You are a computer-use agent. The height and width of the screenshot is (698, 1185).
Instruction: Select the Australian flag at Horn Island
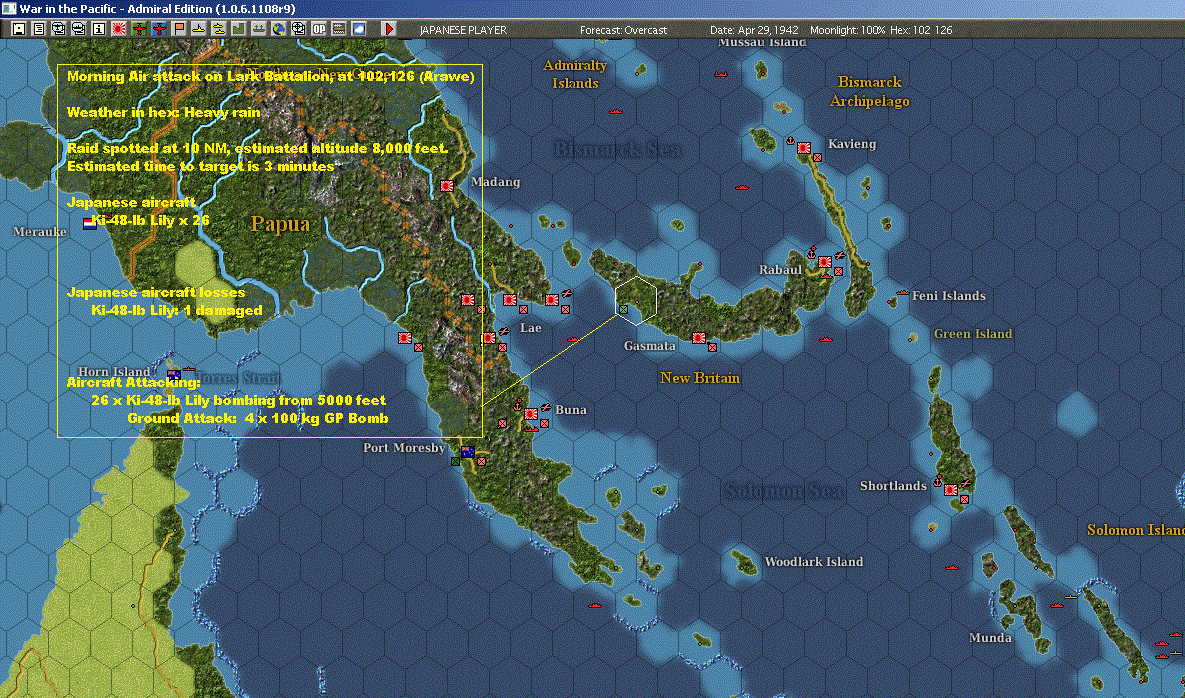(x=174, y=375)
